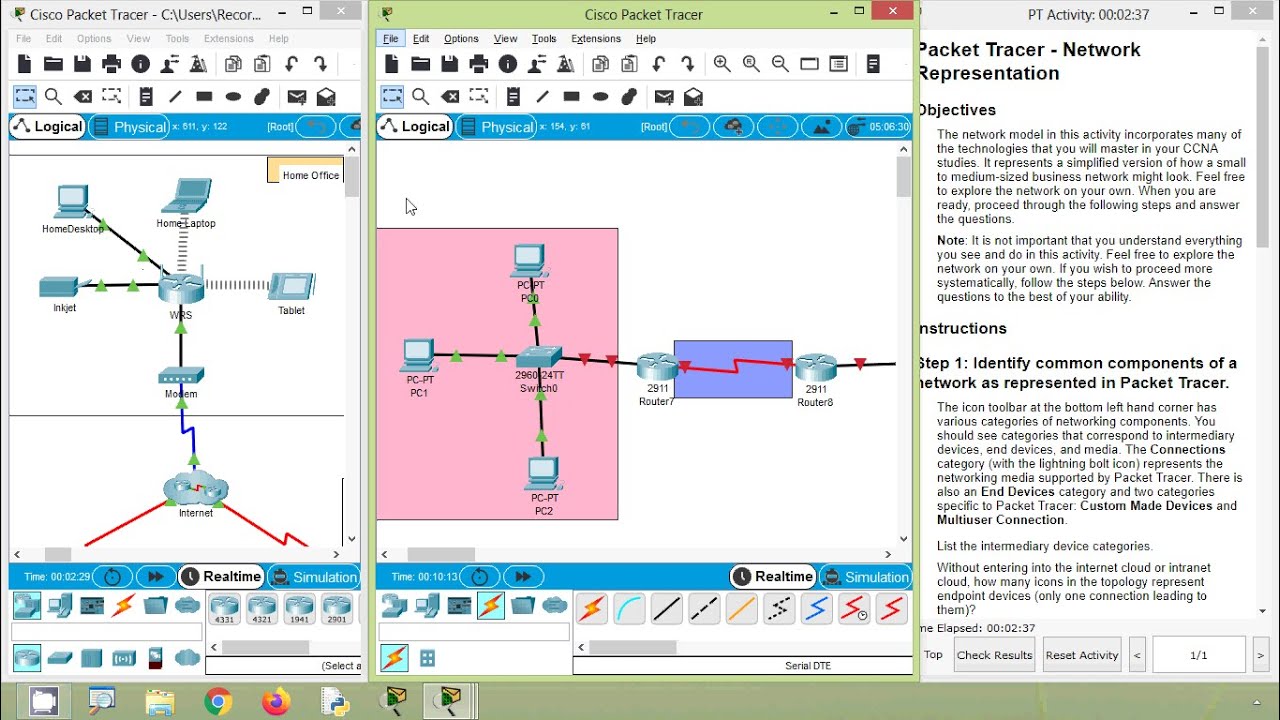Click Reset Activity button
Viewport: 1280px width, 720px height.
tap(1082, 655)
